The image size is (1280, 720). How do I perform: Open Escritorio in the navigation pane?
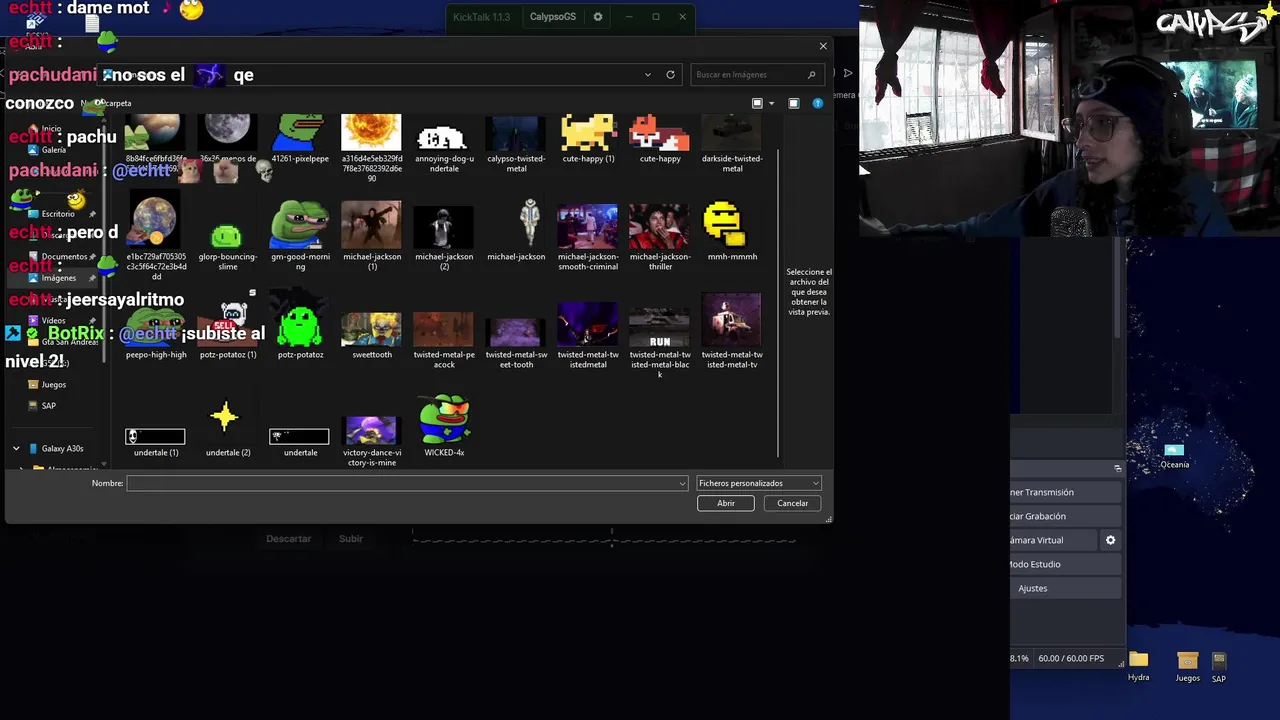click(x=58, y=214)
